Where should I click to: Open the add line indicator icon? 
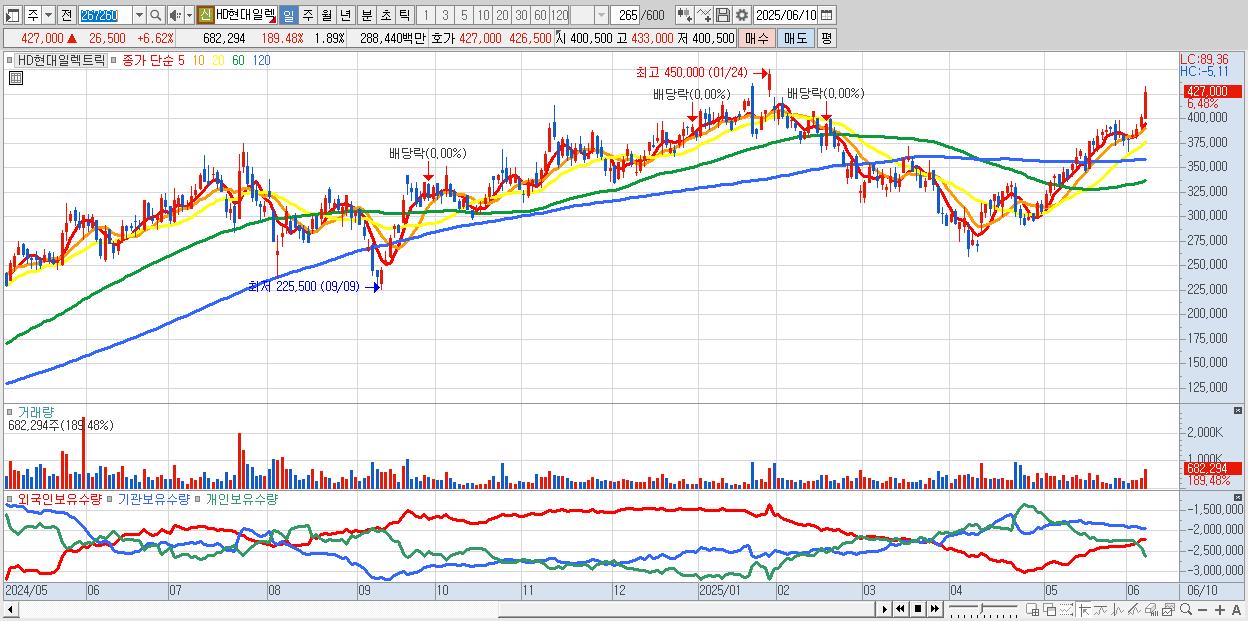coord(704,15)
